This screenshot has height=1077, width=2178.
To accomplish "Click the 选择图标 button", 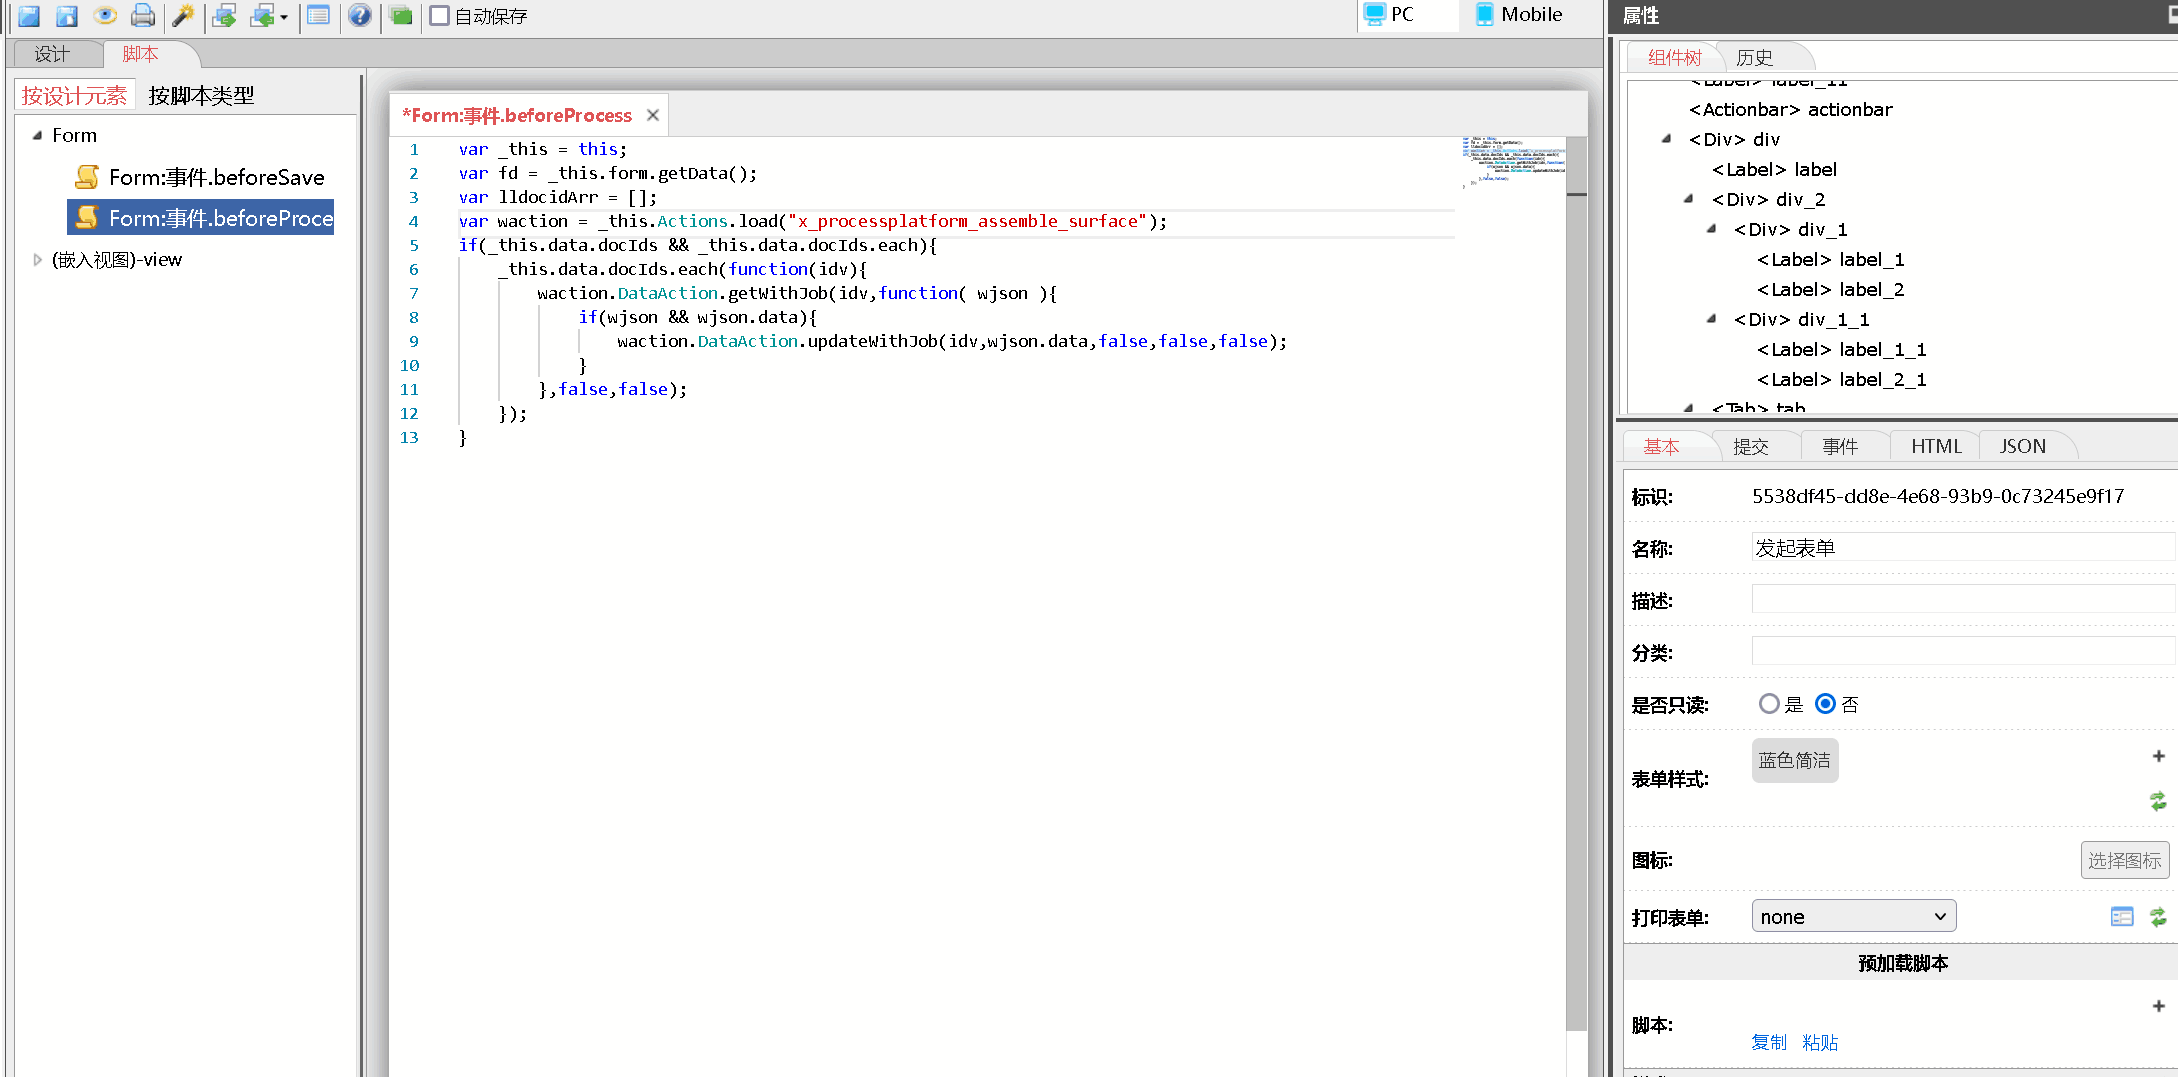I will 2124,860.
